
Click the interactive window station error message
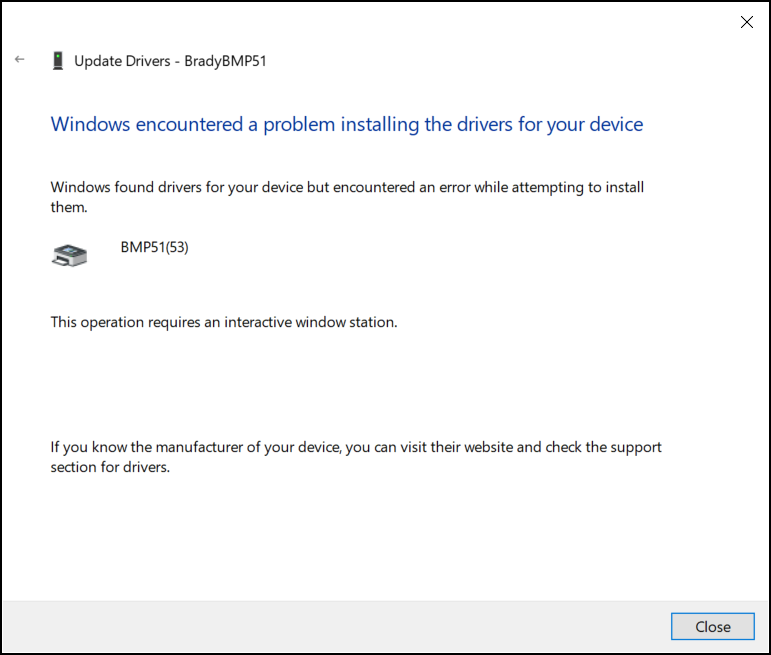pyautogui.click(x=224, y=322)
